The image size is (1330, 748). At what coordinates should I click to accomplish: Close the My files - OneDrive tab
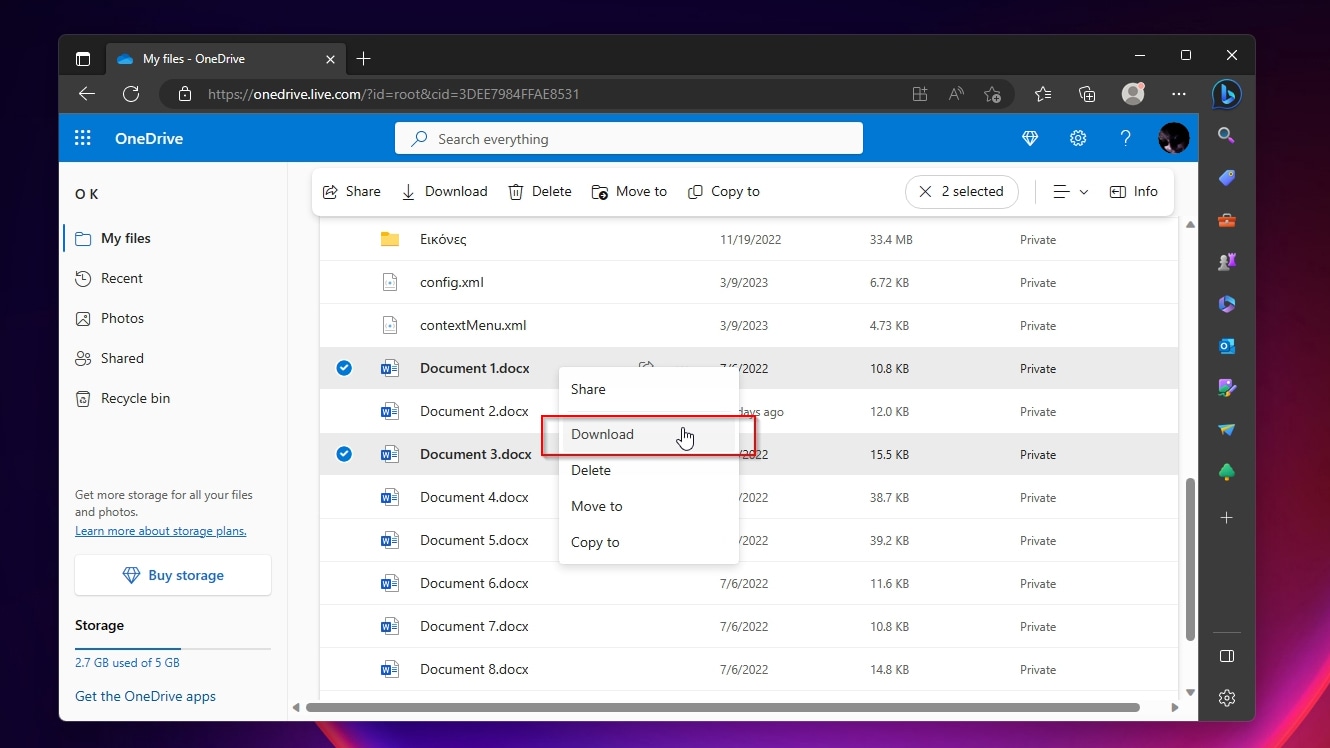331,59
